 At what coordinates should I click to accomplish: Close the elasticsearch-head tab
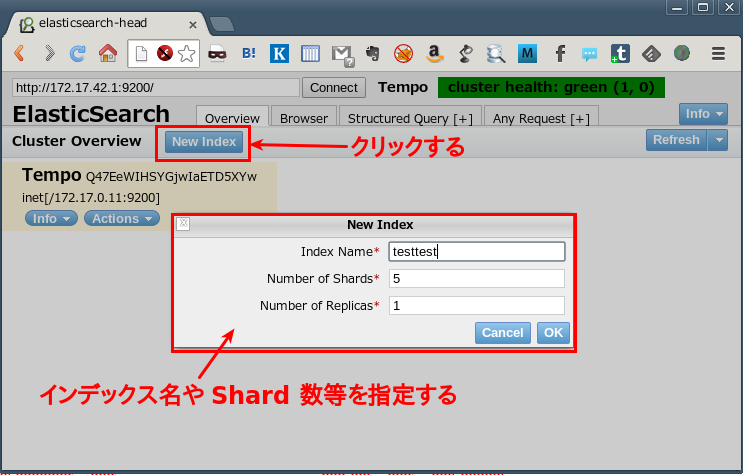(x=192, y=25)
